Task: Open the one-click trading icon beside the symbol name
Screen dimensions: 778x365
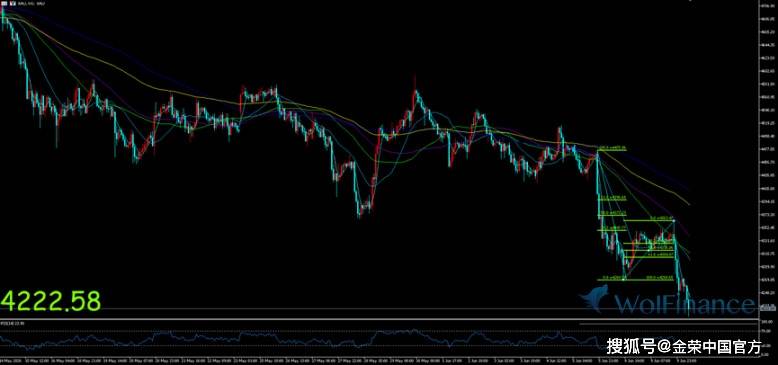Action: pyautogui.click(x=12, y=3)
